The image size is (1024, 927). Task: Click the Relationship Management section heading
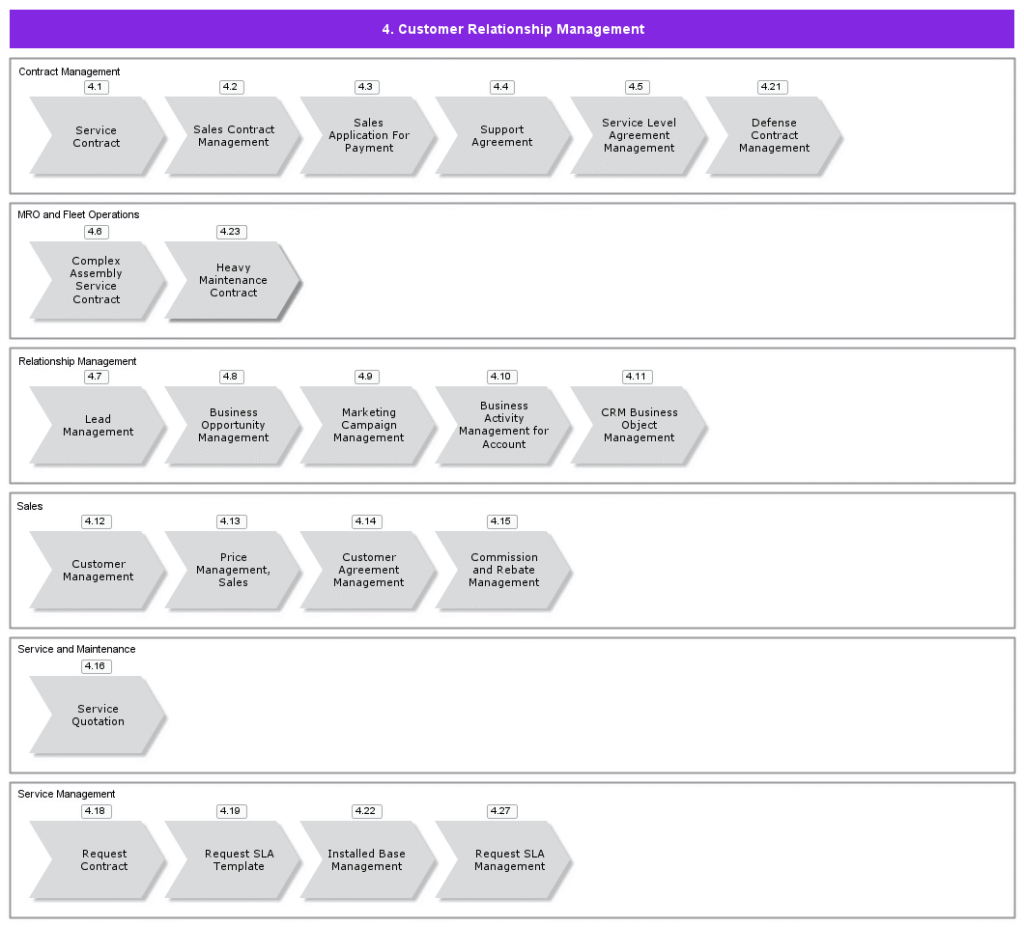[77, 361]
